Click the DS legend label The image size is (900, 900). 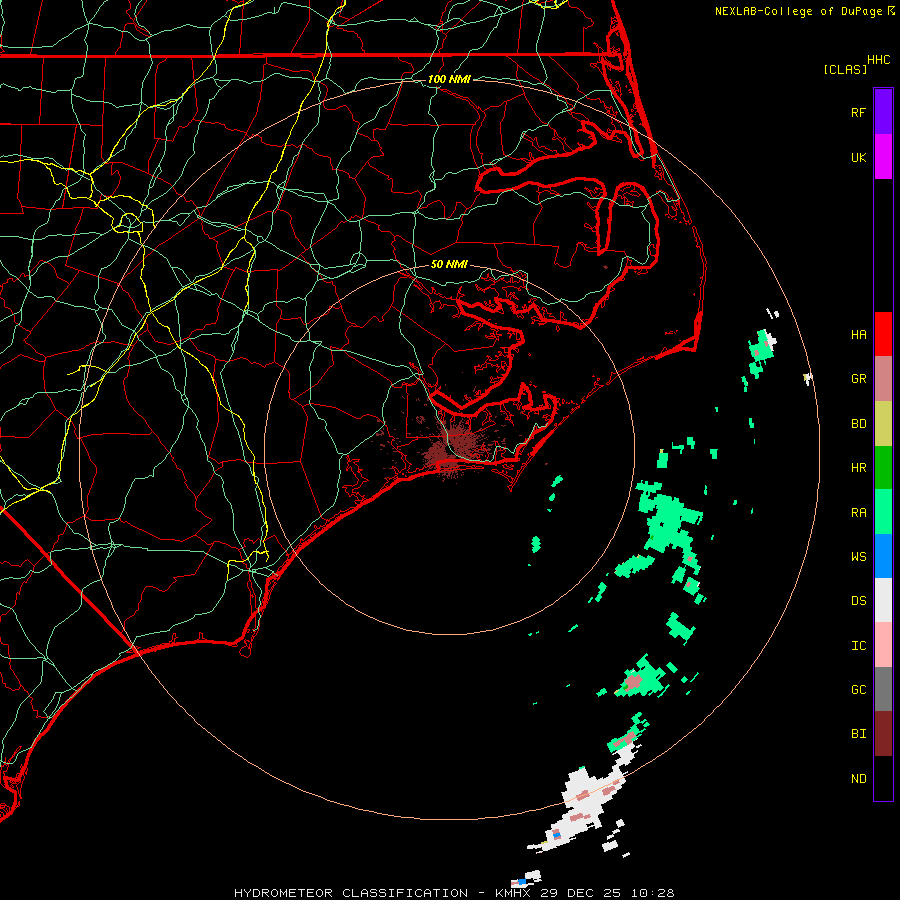(x=858, y=601)
